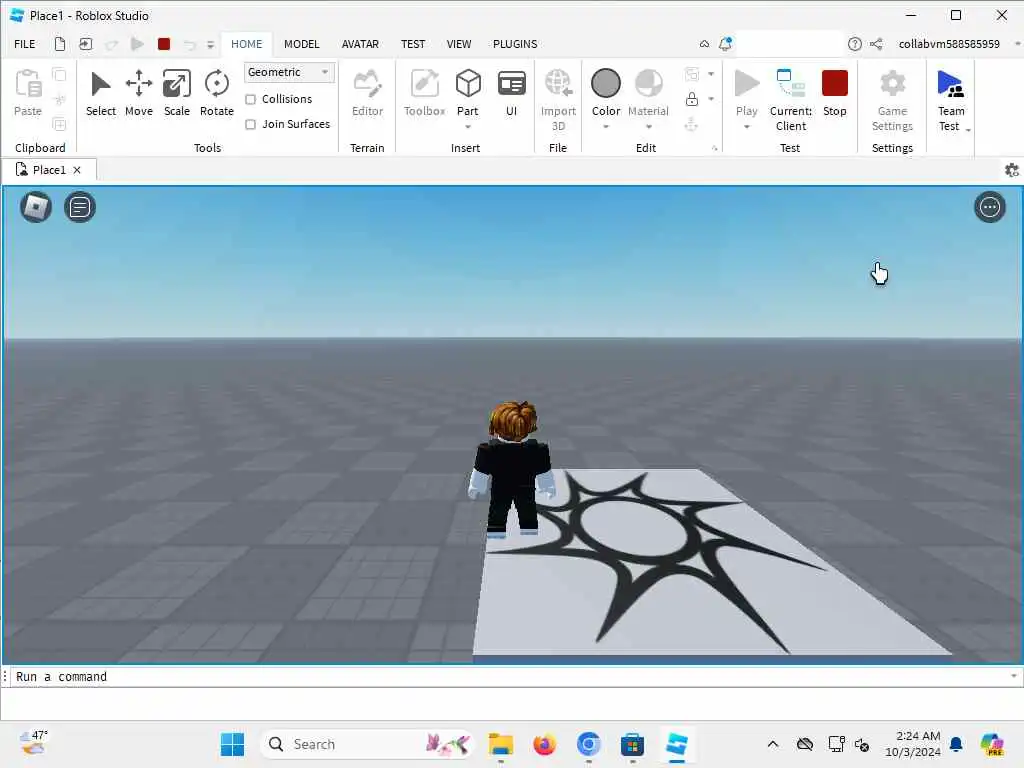
Task: Open File Explorer from the taskbar
Action: [x=501, y=744]
